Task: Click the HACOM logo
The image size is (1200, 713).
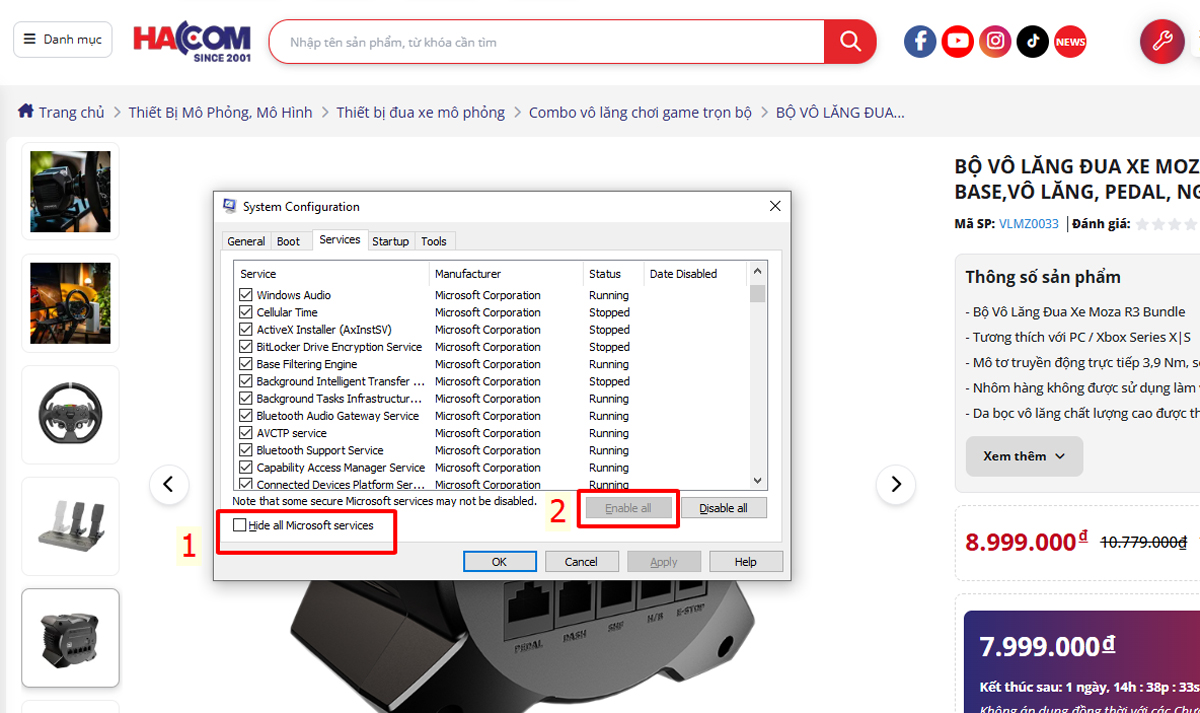Action: point(192,40)
